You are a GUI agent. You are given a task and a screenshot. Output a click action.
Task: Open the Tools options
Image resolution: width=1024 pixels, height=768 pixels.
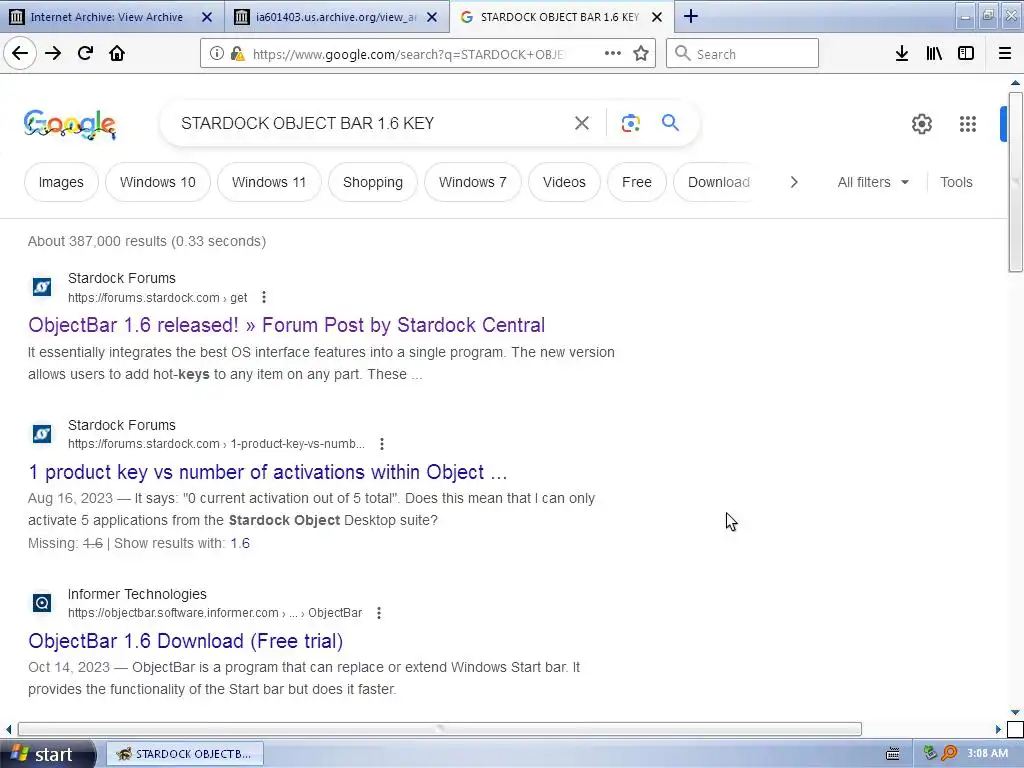[956, 182]
